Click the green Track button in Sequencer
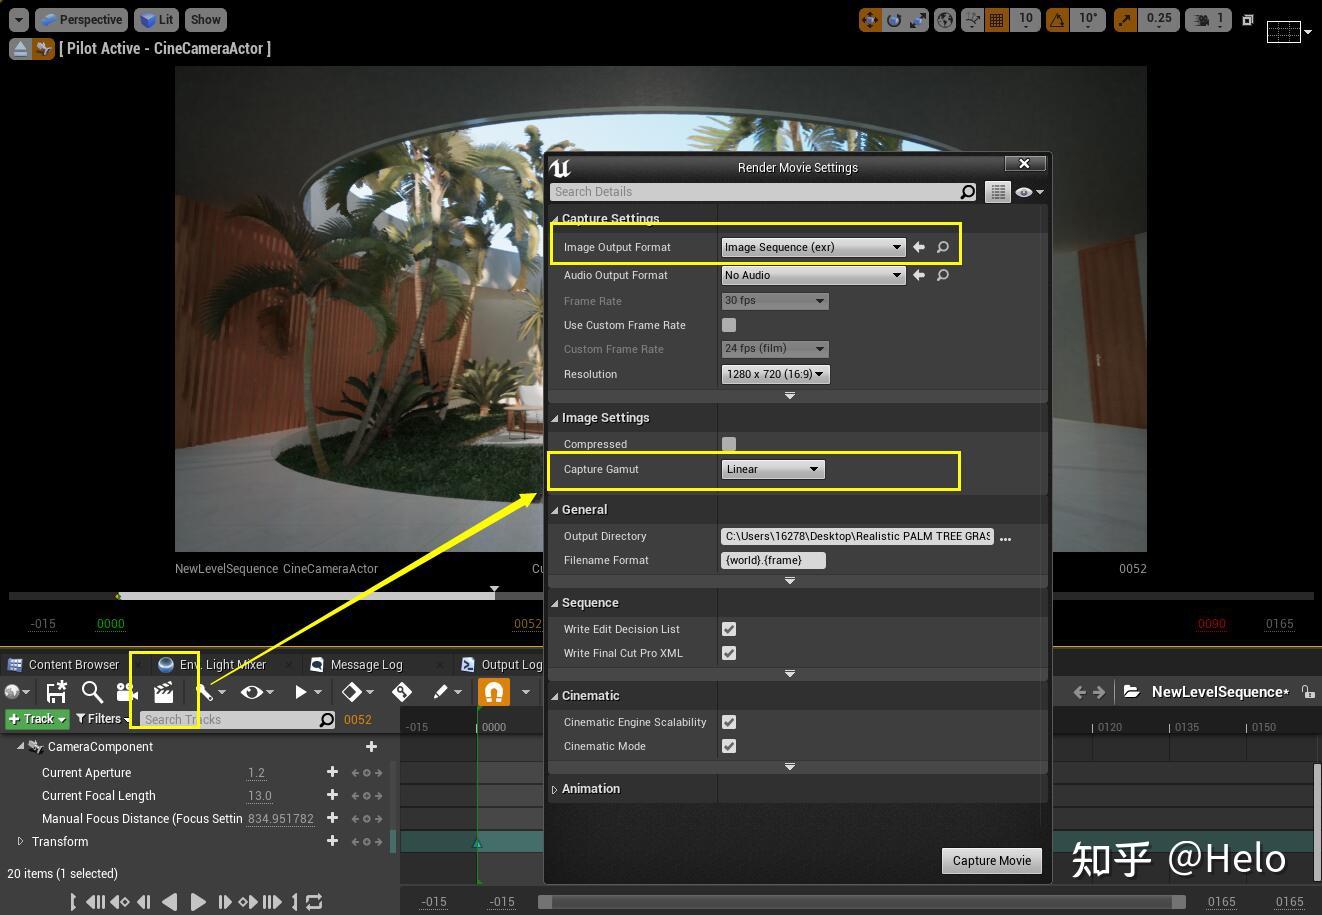The height and width of the screenshot is (915, 1322). [x=36, y=718]
